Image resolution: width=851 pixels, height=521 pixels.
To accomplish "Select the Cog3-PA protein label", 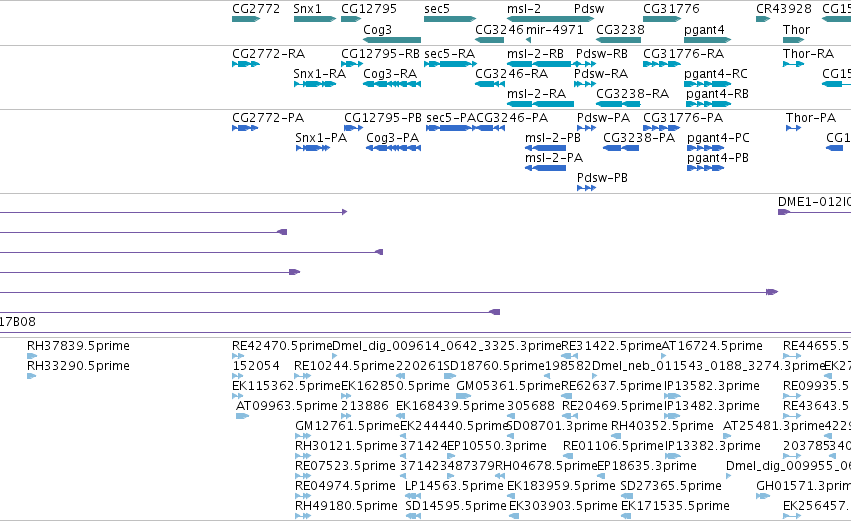I will pyautogui.click(x=392, y=138).
